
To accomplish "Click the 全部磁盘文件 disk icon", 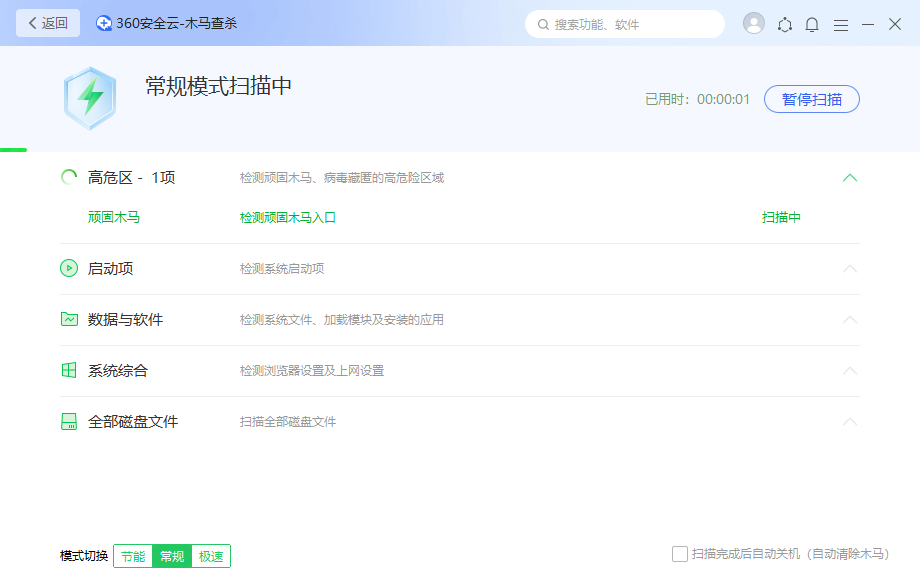I will click(x=69, y=422).
